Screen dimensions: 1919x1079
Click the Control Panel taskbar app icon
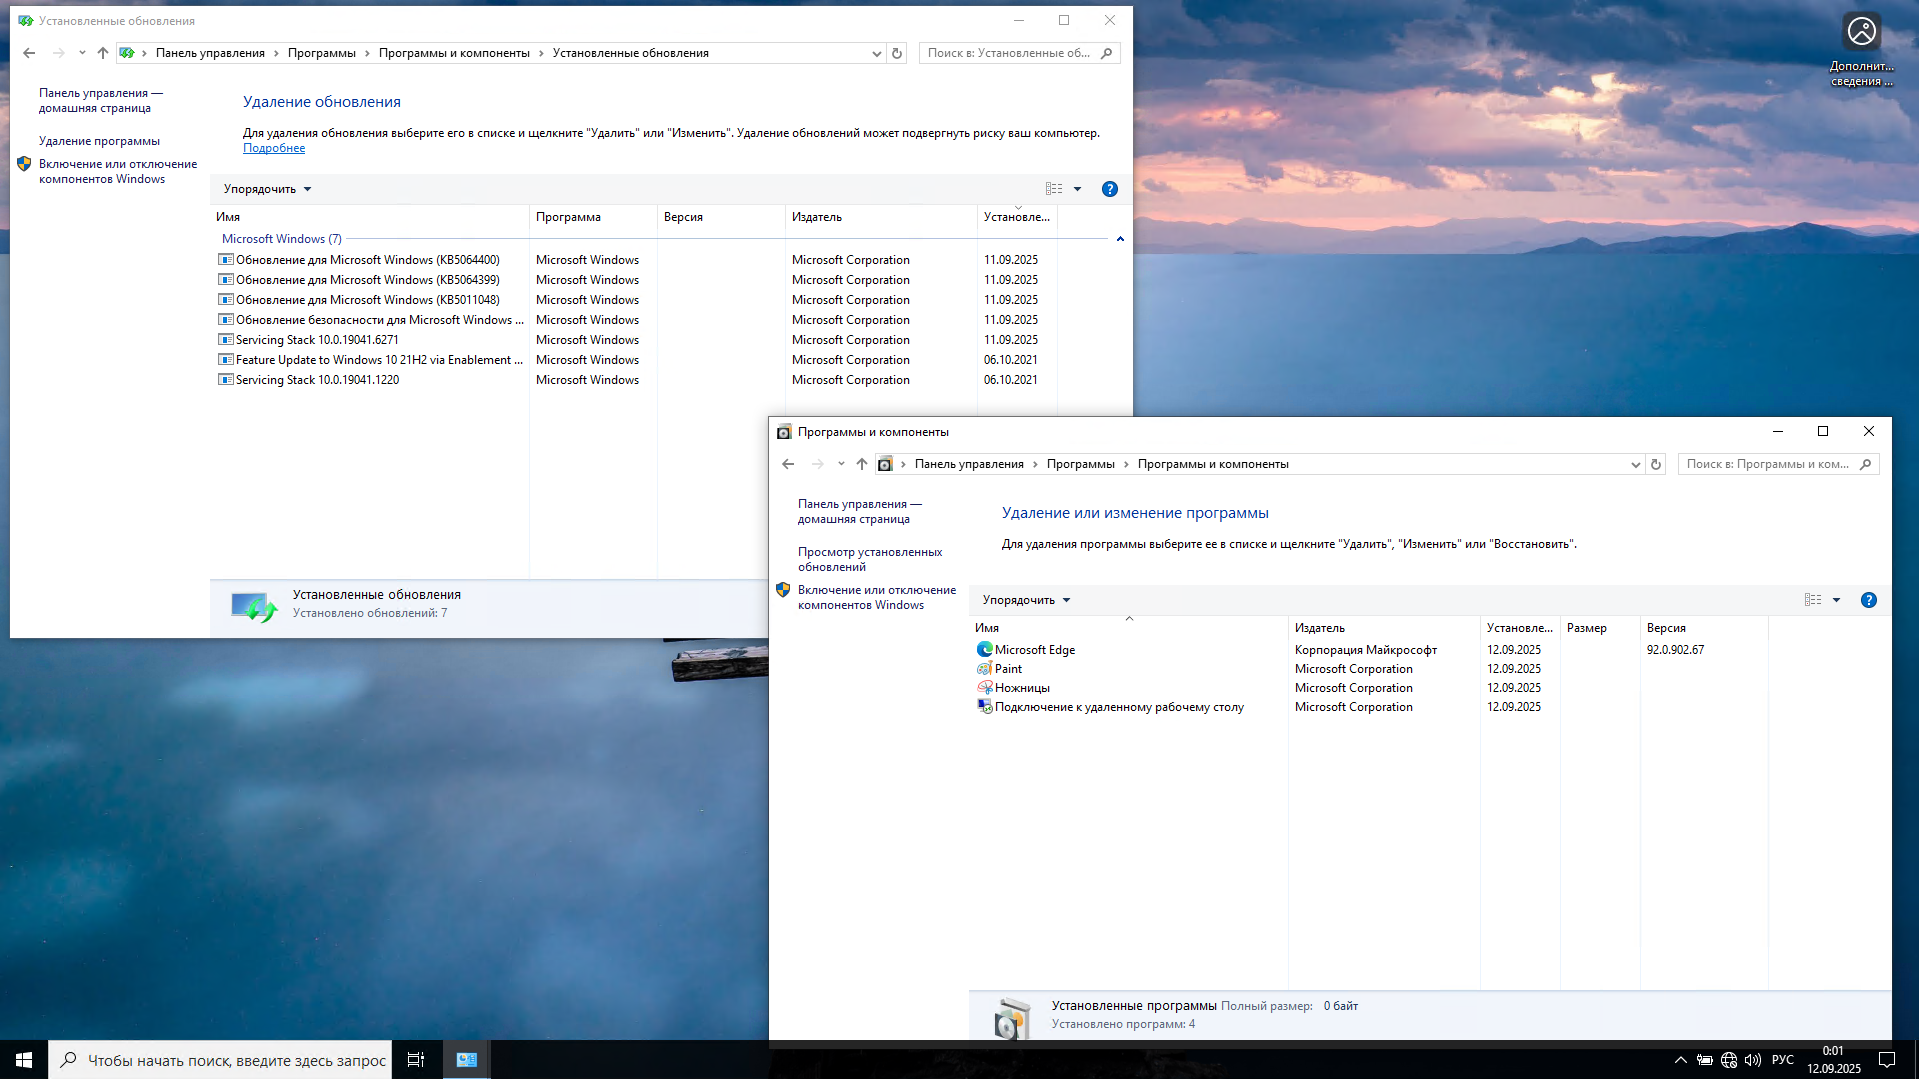coord(467,1060)
